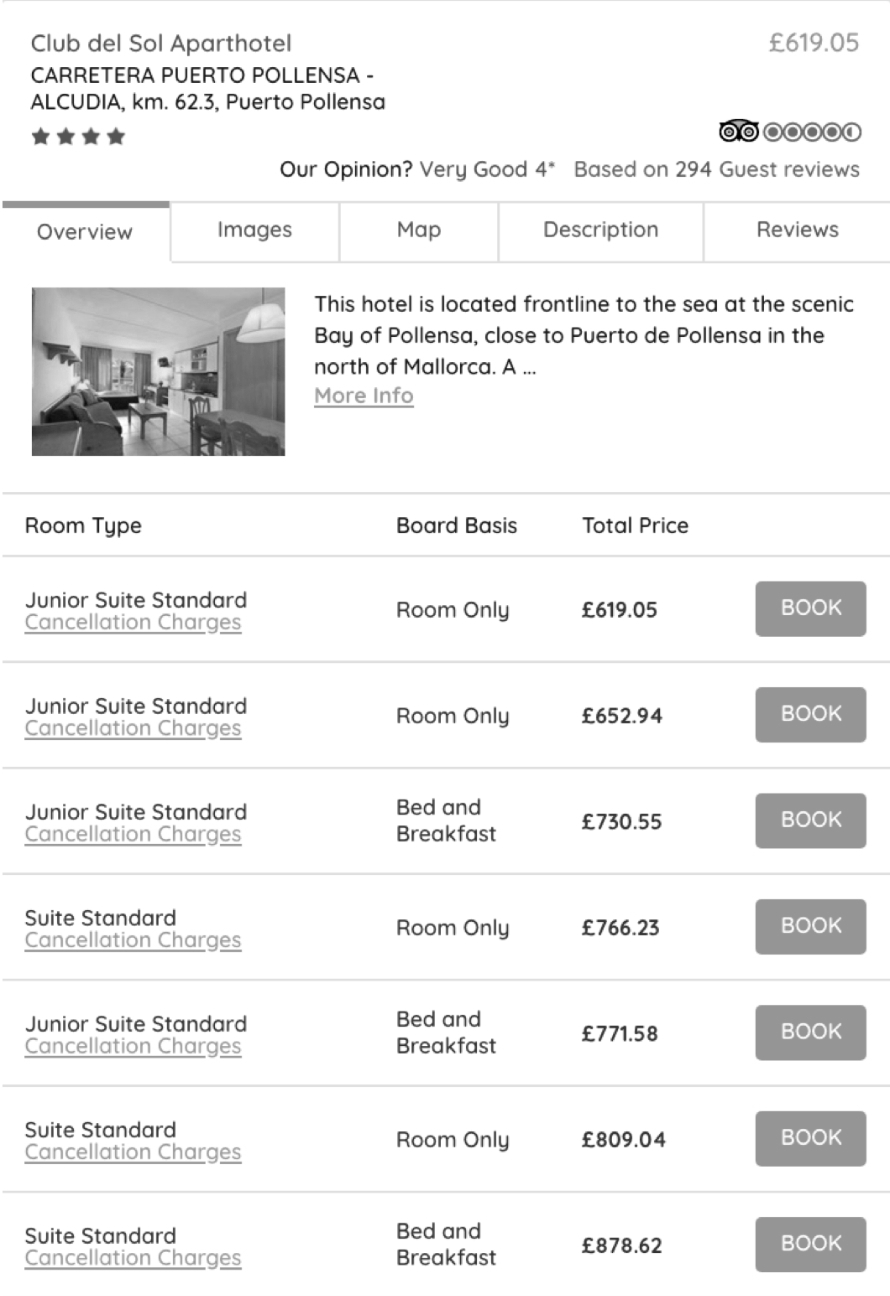Open the Overview tab
This screenshot has height=1296, width=890.
85,232
